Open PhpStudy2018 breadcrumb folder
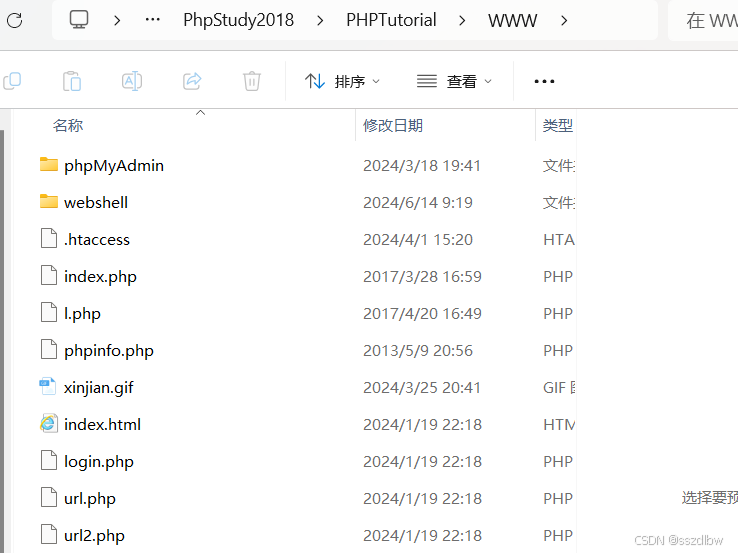 (238, 20)
